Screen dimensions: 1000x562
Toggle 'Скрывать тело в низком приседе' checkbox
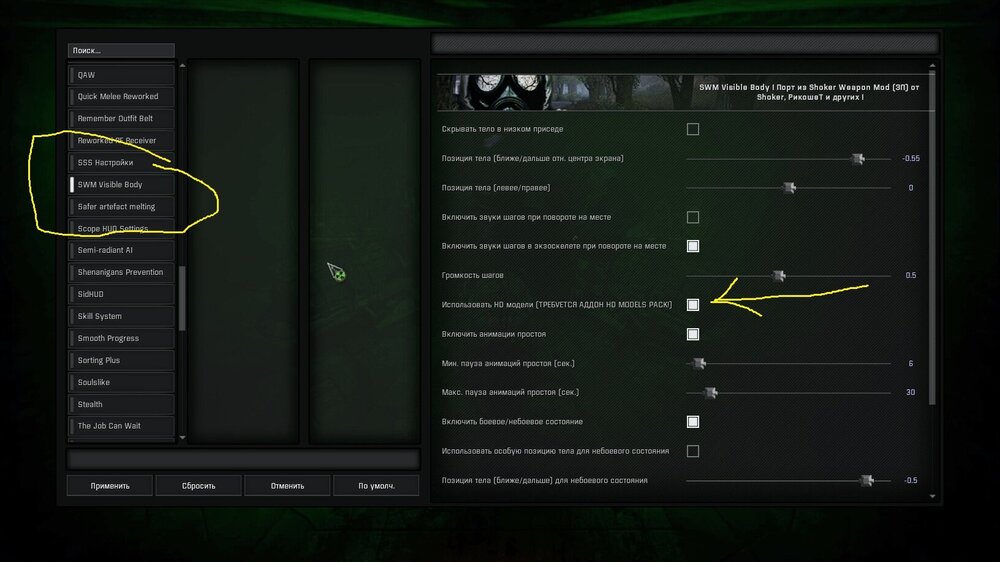pos(693,129)
